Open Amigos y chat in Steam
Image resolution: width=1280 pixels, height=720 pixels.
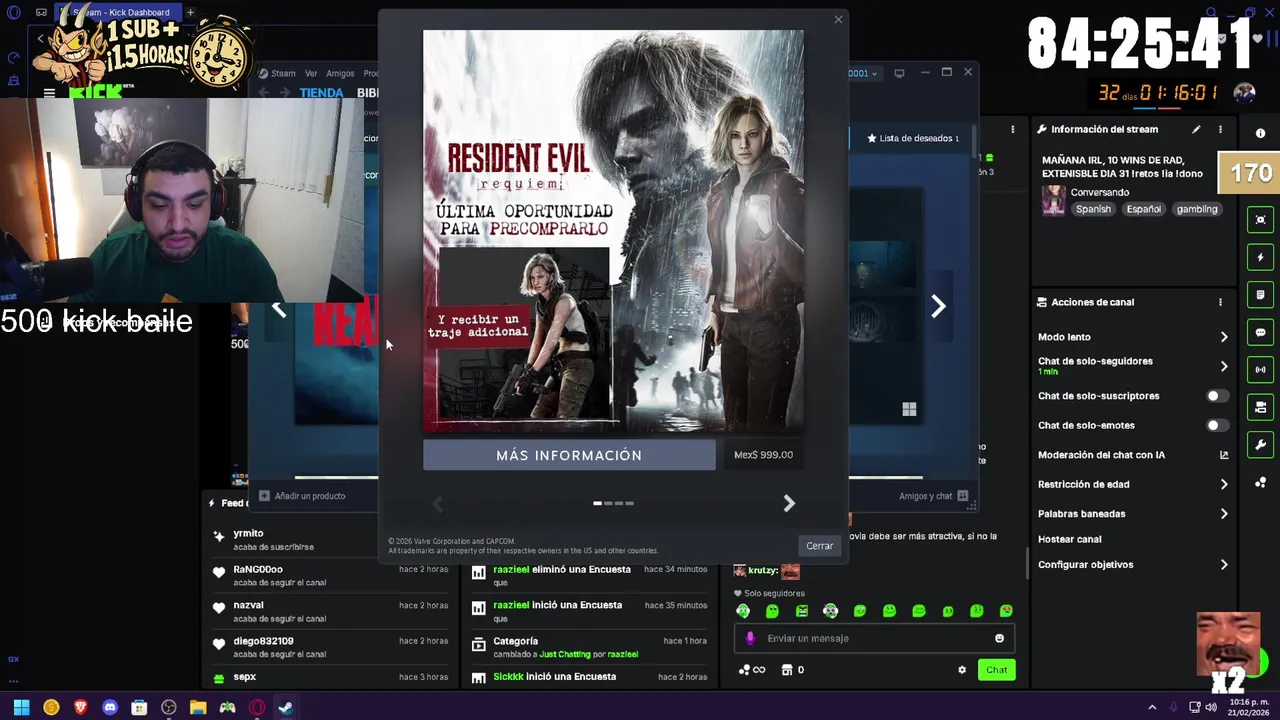click(933, 496)
